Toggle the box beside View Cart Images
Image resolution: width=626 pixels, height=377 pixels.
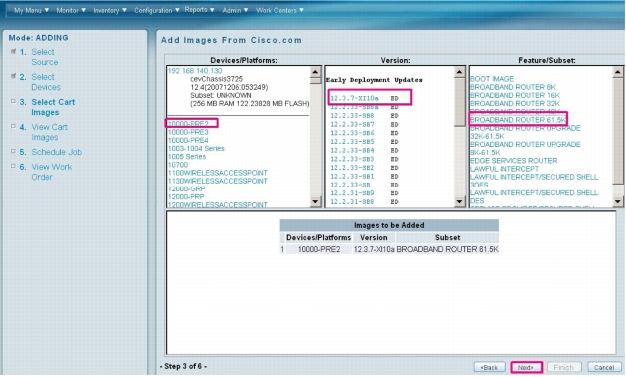click(13, 126)
